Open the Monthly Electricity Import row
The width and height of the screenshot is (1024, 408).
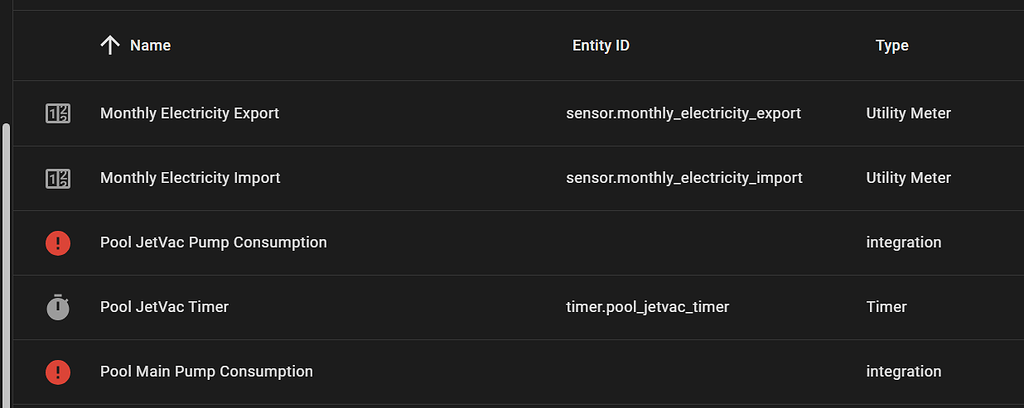[x=190, y=178]
